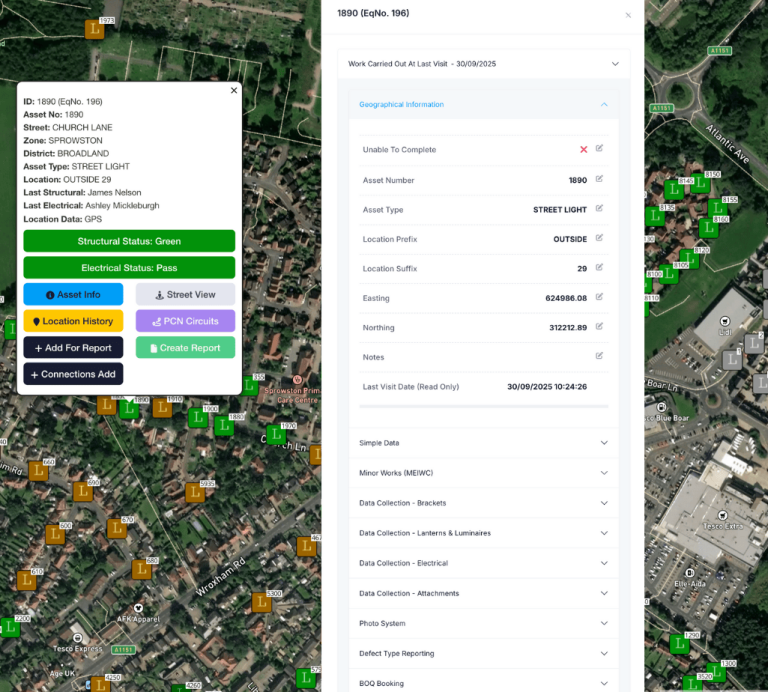
Task: Expand the Simple Data section
Action: coord(603,443)
